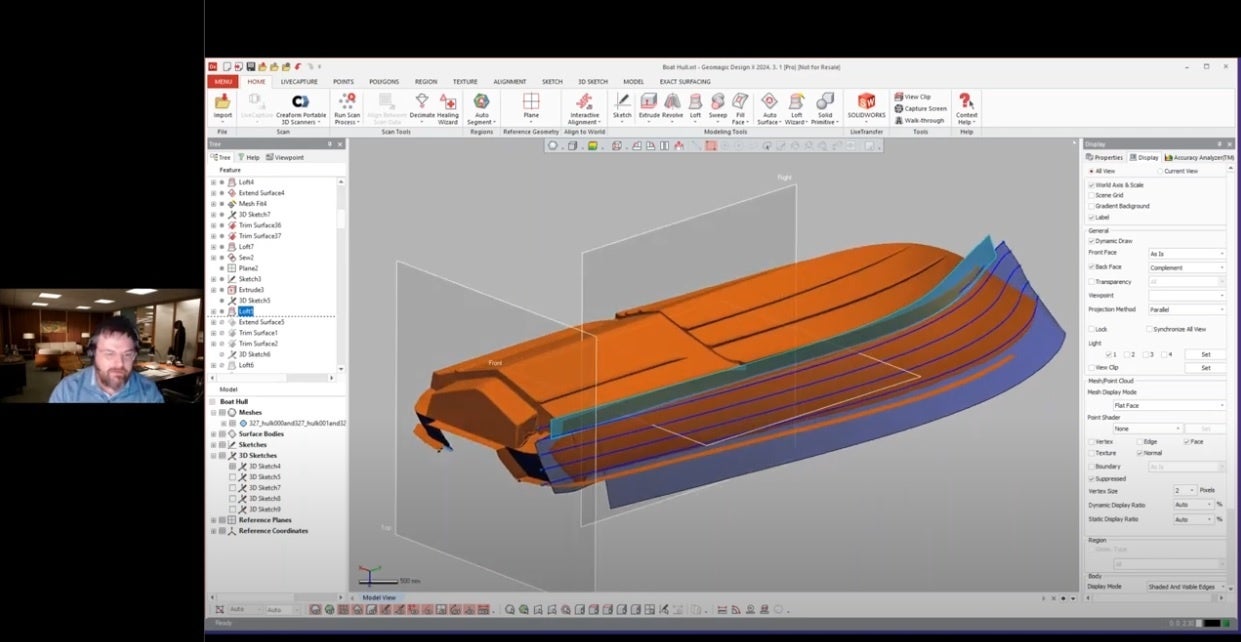This screenshot has width=1241, height=642.
Task: Click the Plane reference geometry icon
Action: pos(531,105)
